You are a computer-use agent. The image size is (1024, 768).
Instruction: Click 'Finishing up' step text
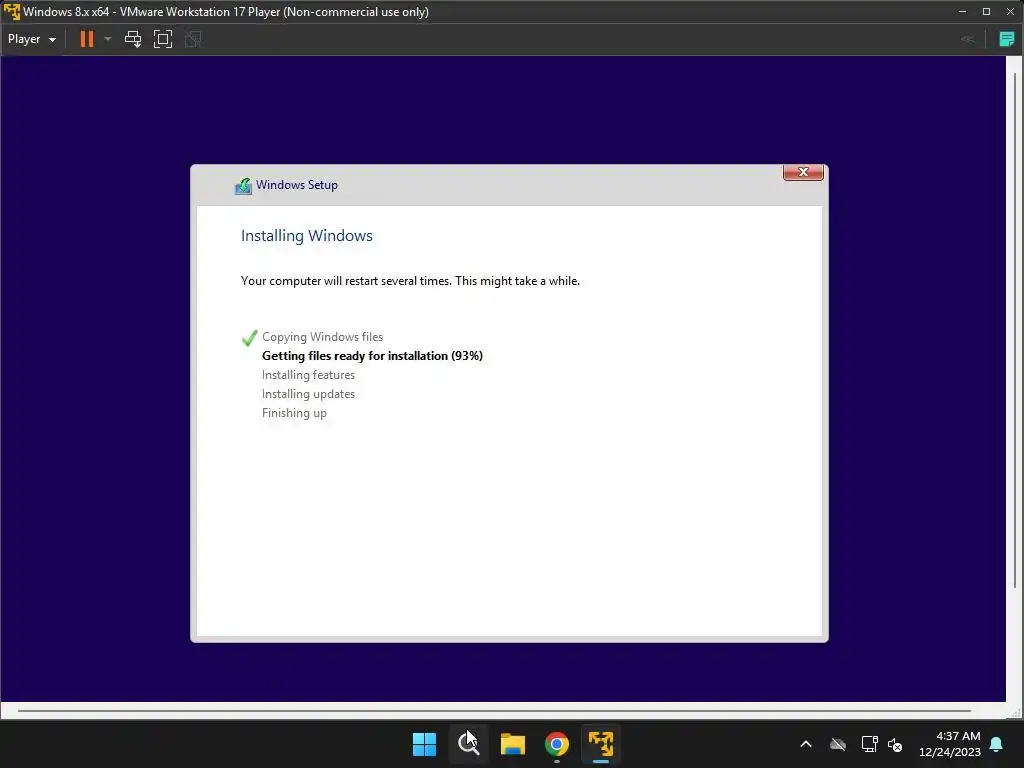[294, 413]
